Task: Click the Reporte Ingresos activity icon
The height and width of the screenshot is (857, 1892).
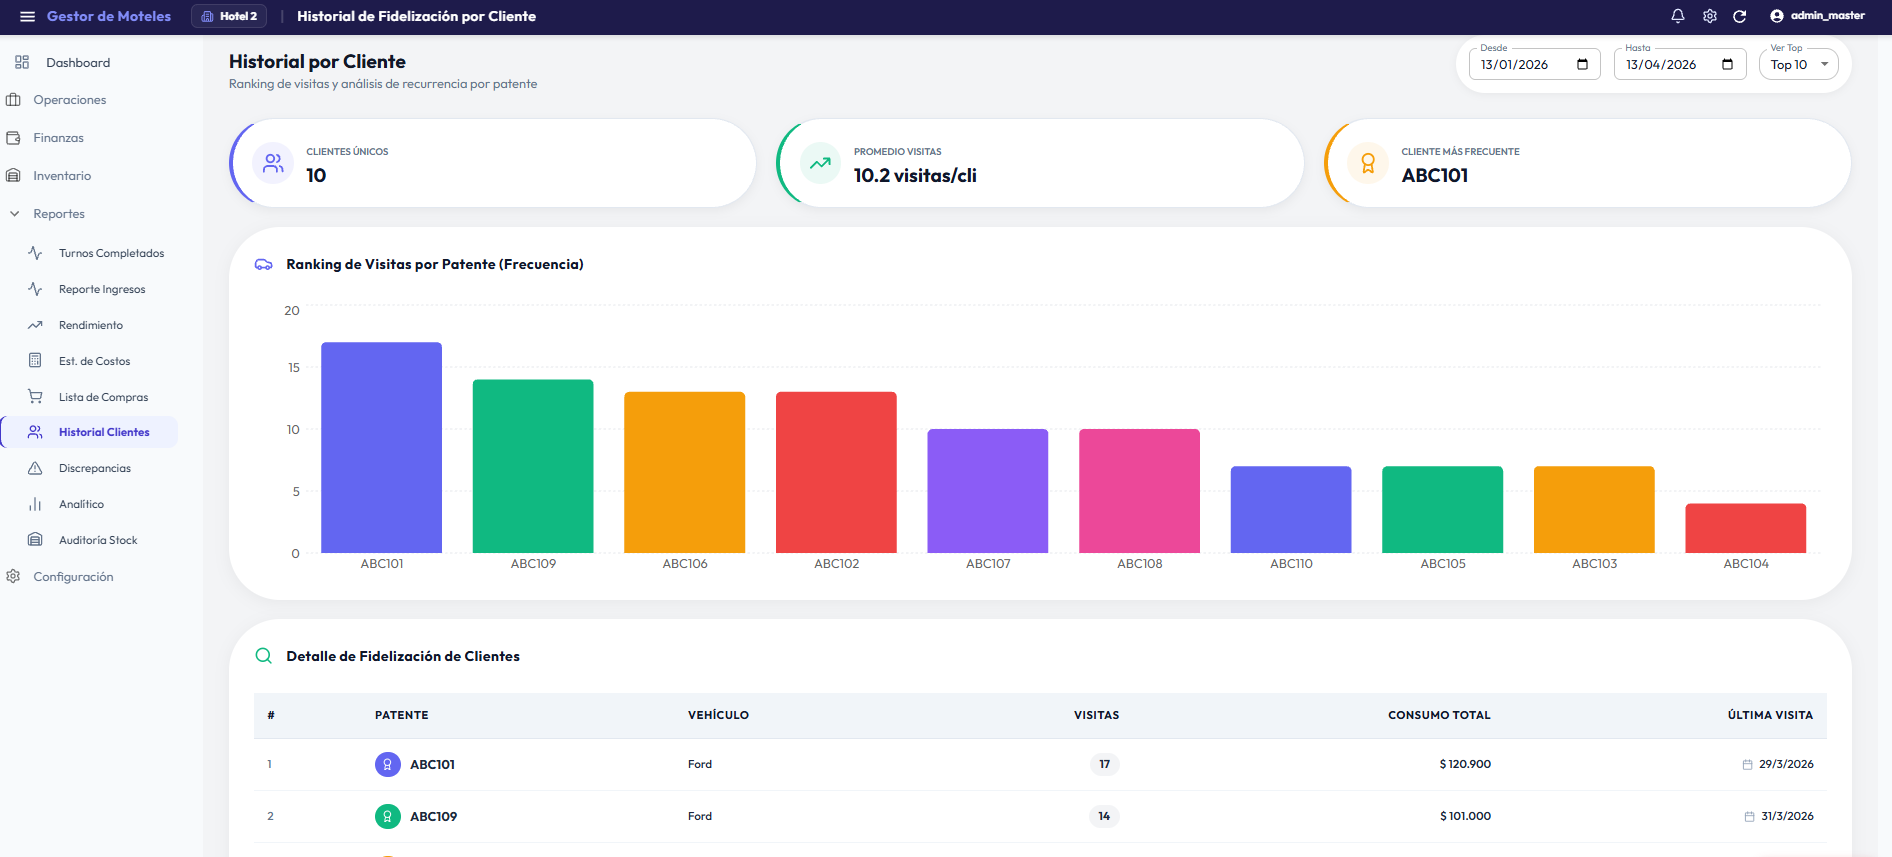Action: [x=35, y=289]
